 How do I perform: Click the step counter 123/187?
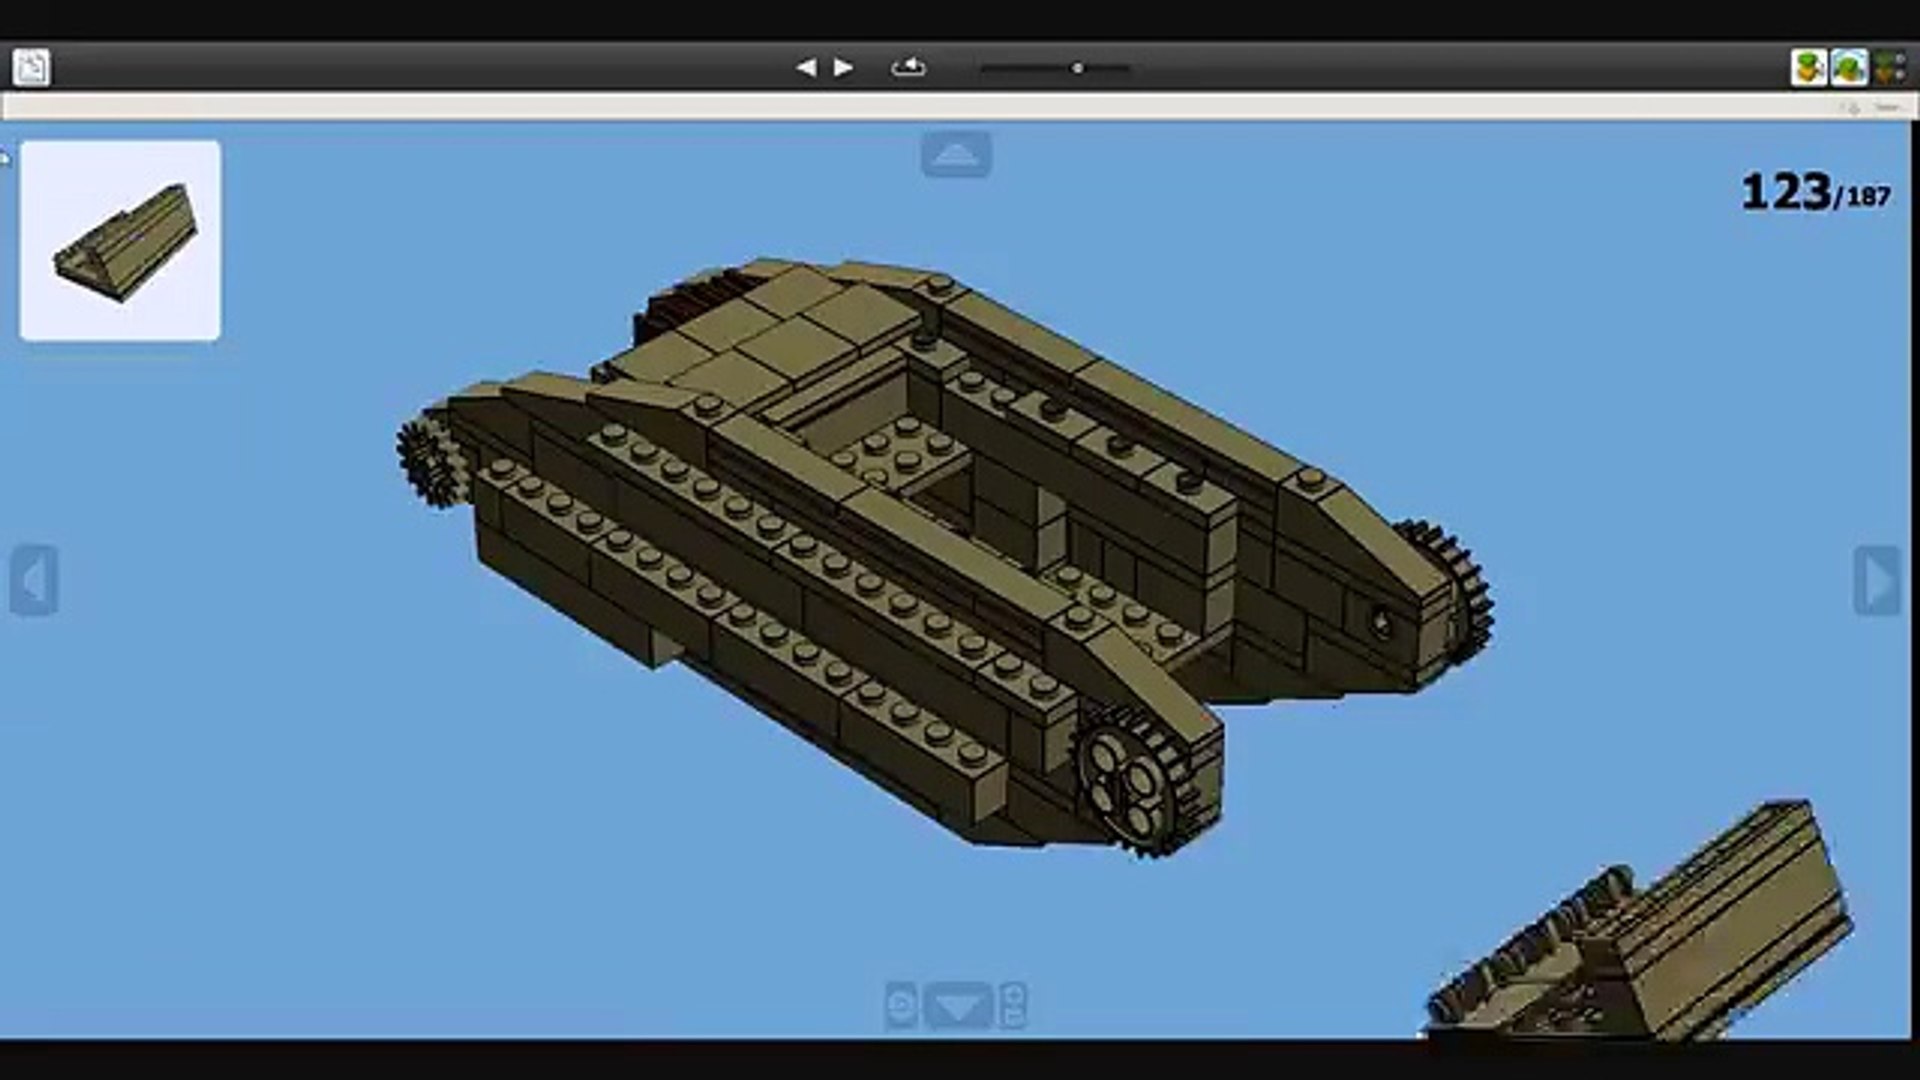1815,192
